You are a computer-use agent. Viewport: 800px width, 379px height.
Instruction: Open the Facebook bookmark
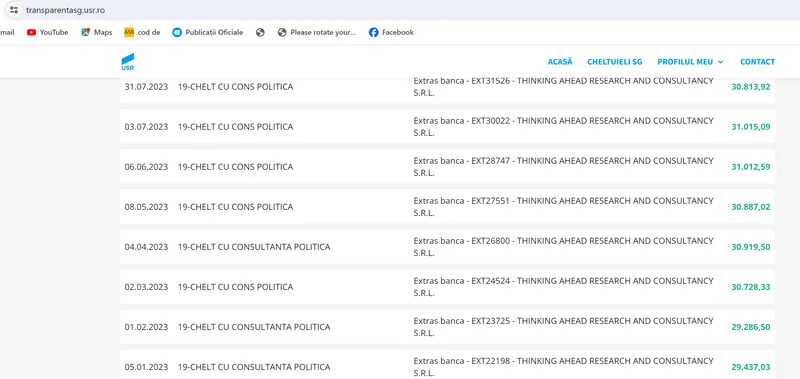point(391,32)
